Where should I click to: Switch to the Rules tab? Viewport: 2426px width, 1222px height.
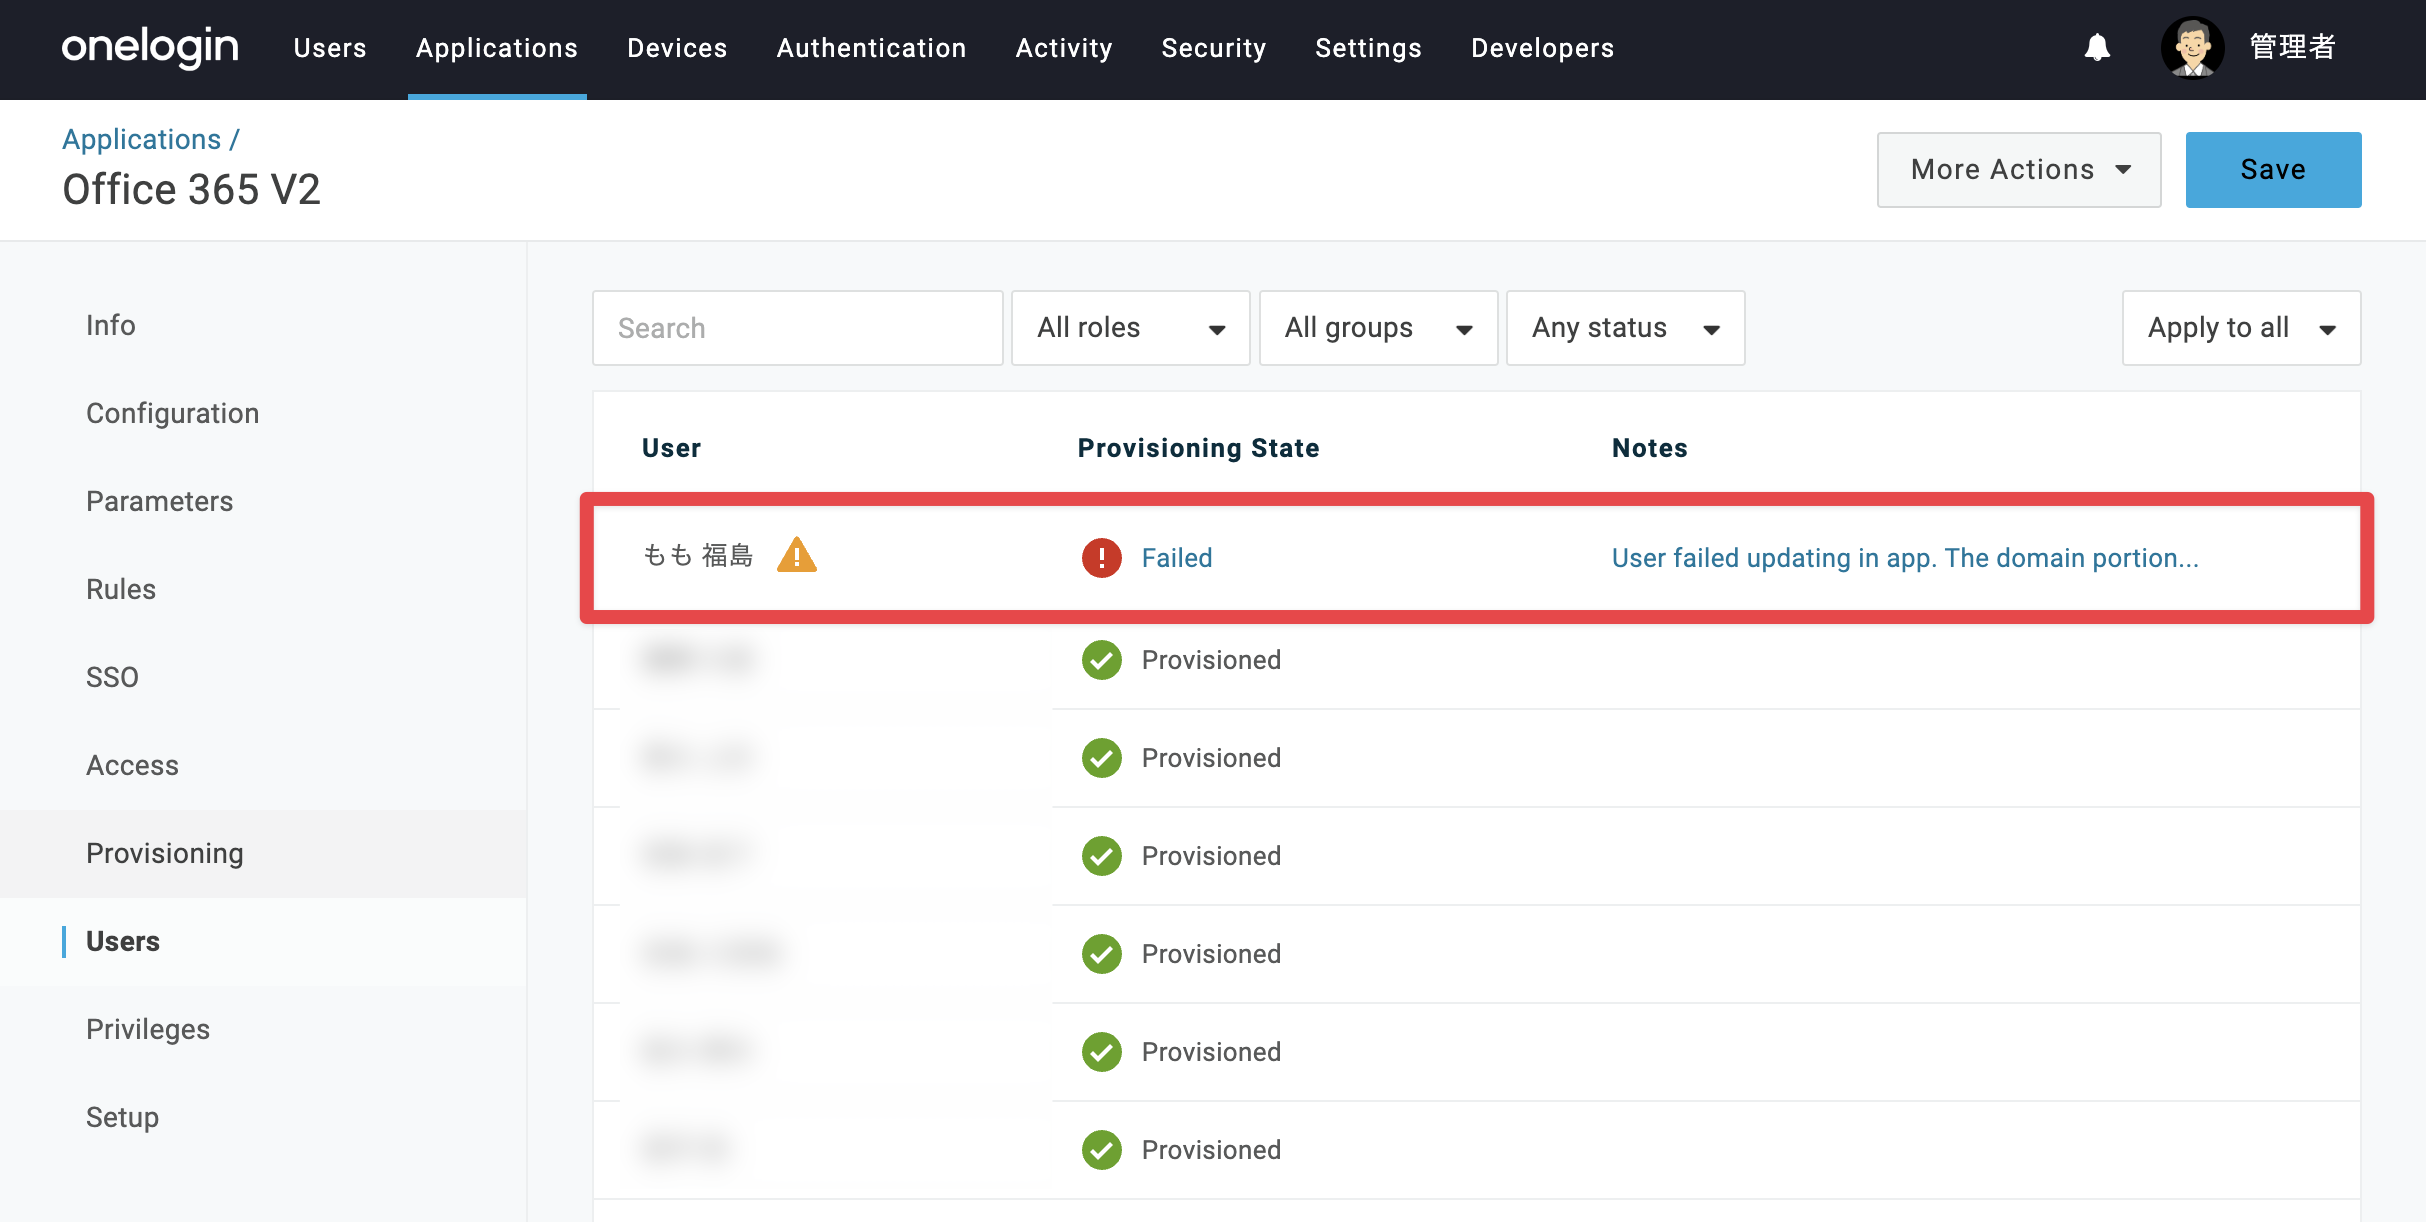tap(121, 589)
